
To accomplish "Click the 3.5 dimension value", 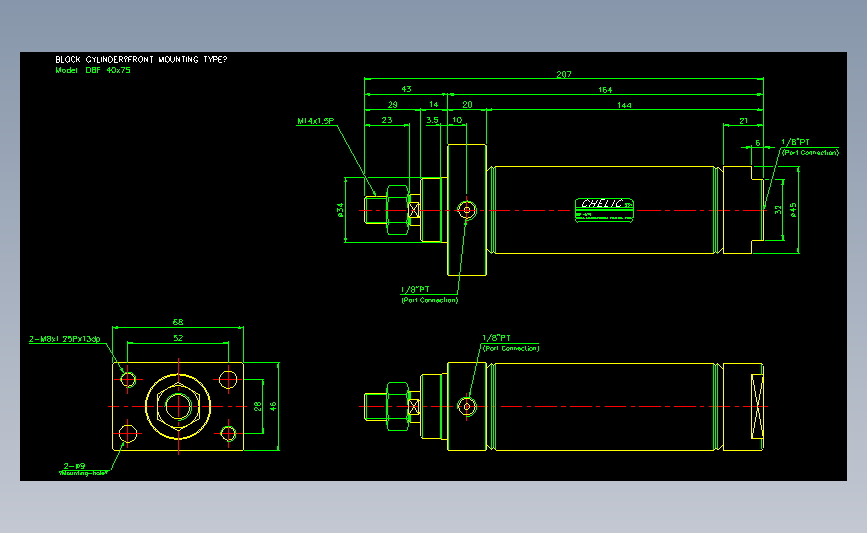I will click(x=432, y=120).
